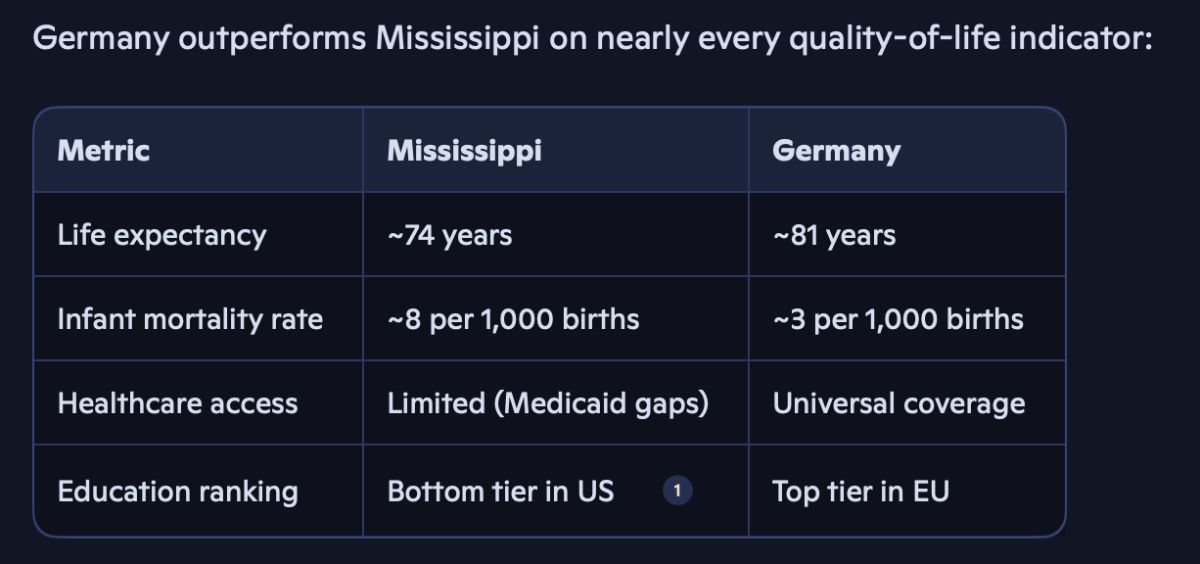Click the Bottom tier in US text
The image size is (1200, 564).
[500, 491]
